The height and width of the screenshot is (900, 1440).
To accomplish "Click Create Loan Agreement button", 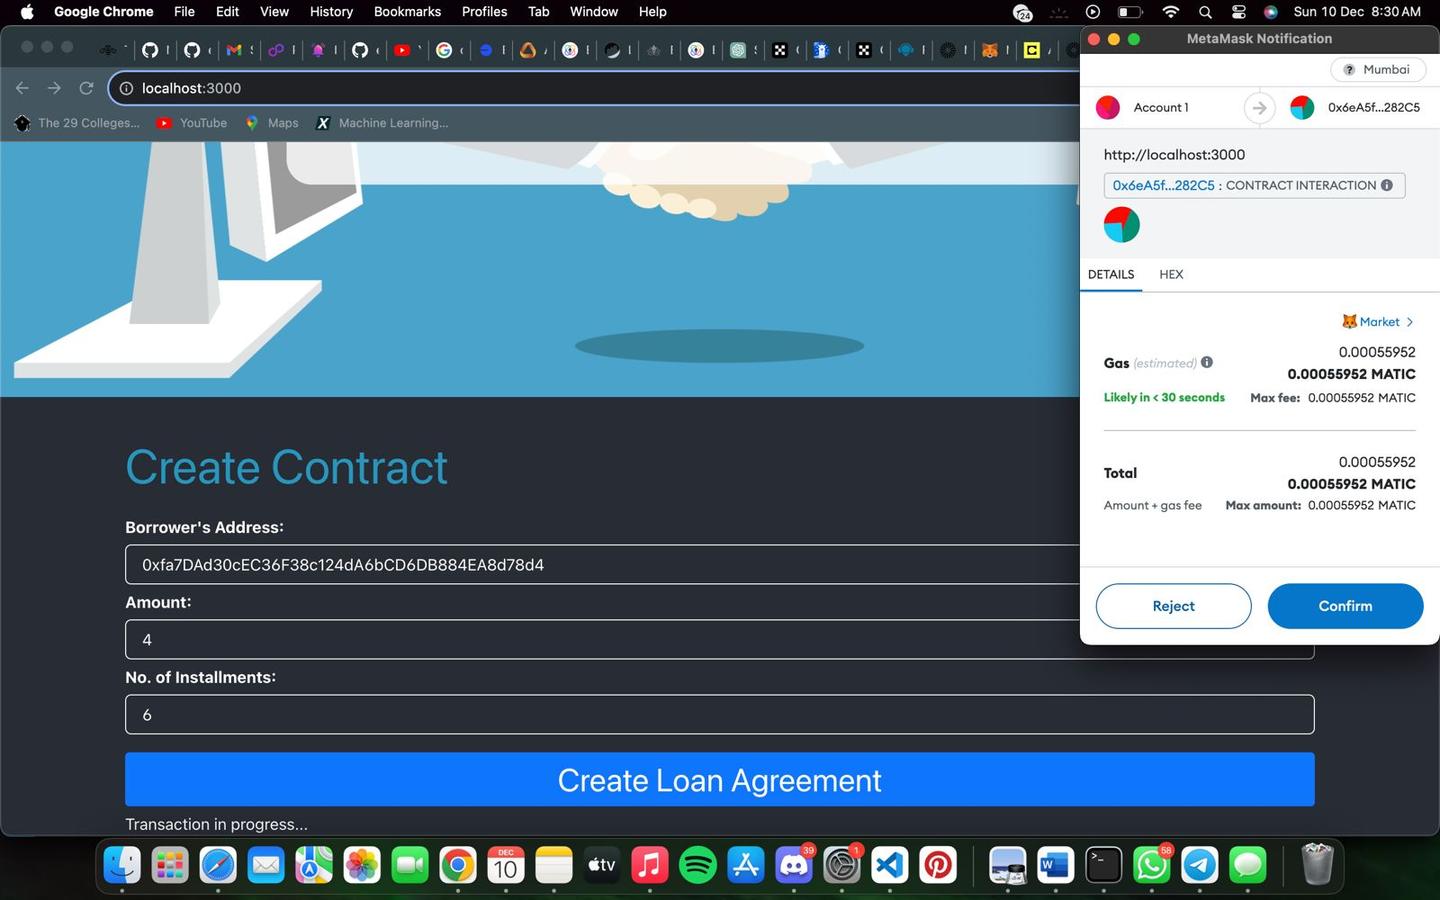I will pyautogui.click(x=719, y=780).
